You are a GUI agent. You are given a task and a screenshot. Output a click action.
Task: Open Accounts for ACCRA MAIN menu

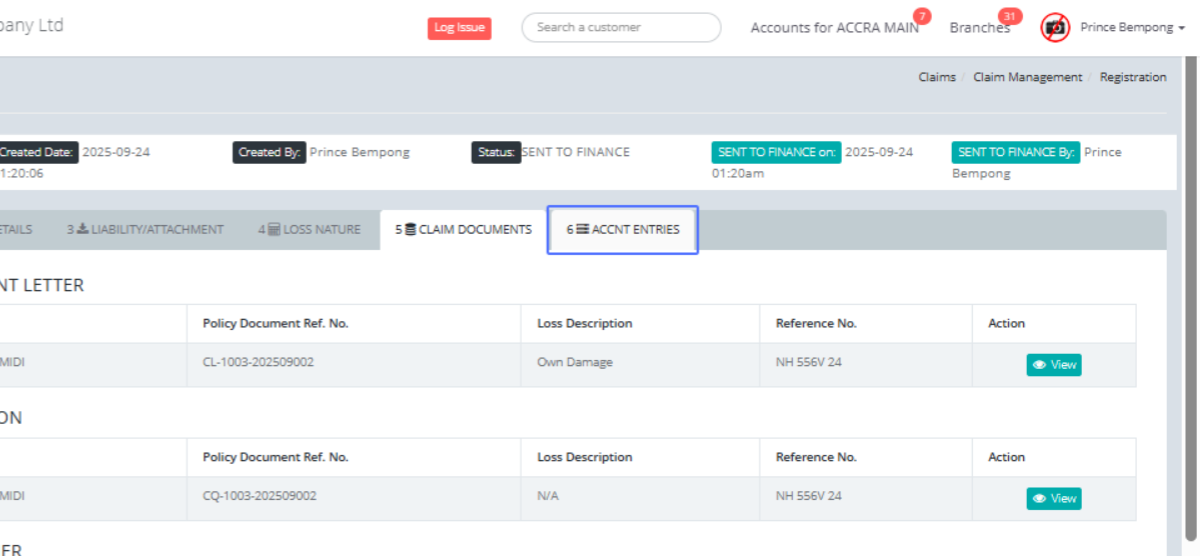pos(834,28)
